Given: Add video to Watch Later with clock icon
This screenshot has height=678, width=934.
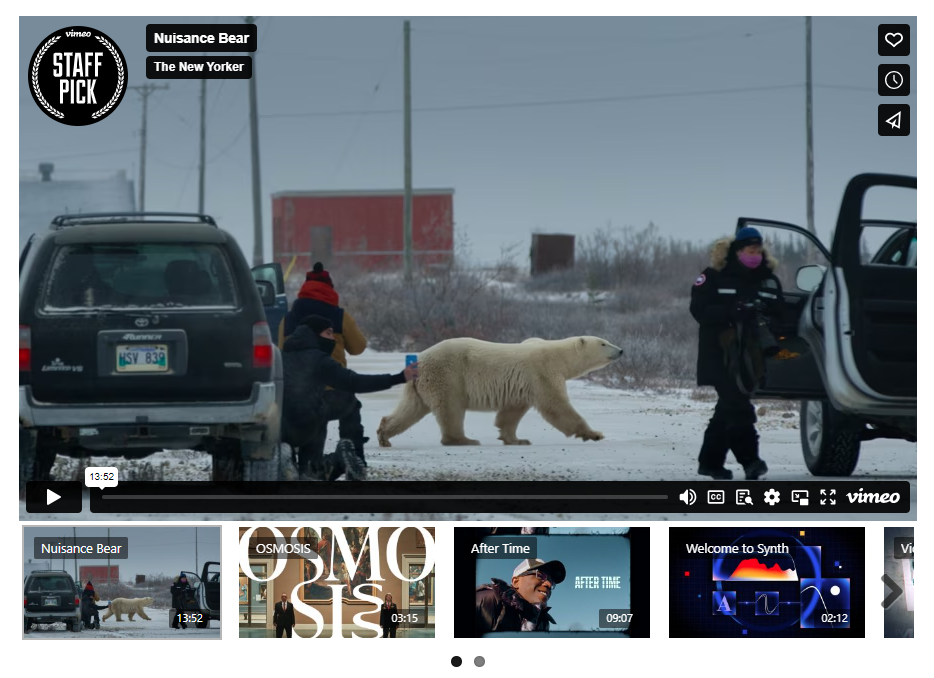Looking at the screenshot, I should (x=894, y=80).
